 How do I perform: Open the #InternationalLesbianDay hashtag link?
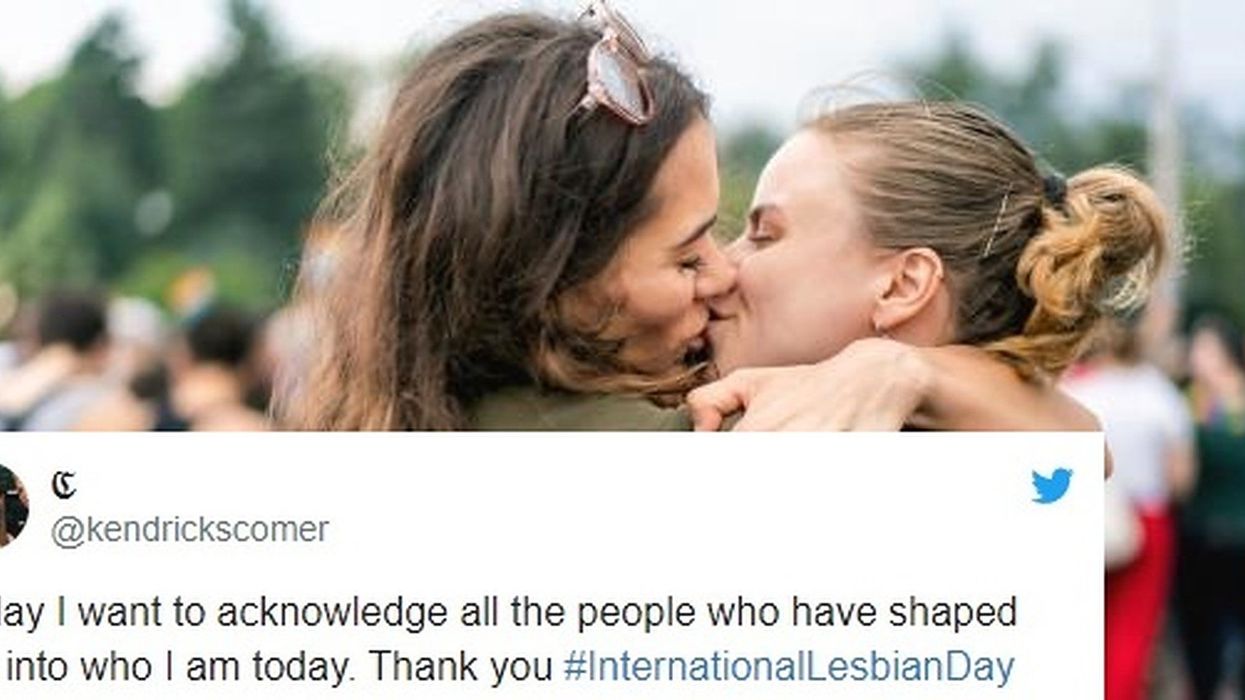(x=788, y=666)
